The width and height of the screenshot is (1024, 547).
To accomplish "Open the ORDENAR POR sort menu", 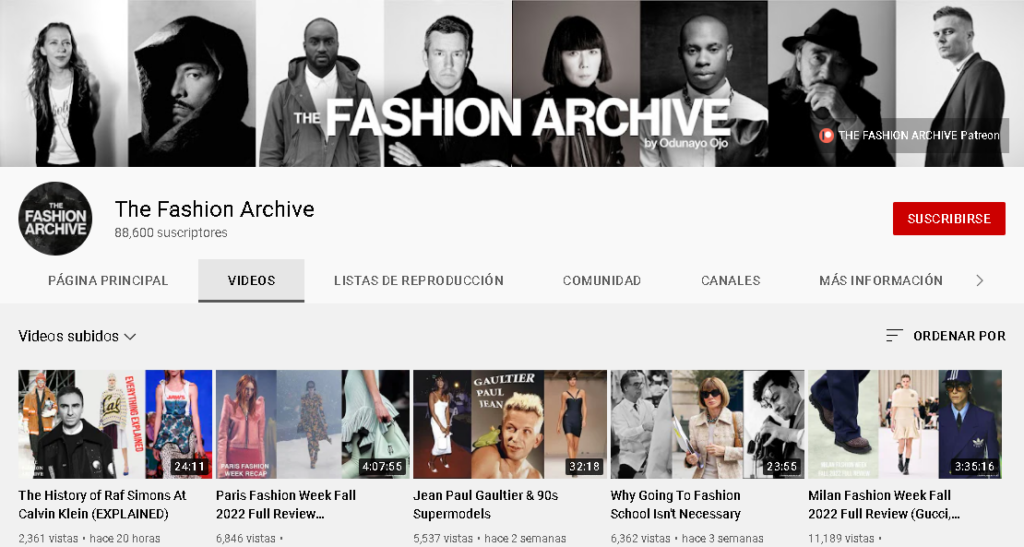I will [x=946, y=336].
